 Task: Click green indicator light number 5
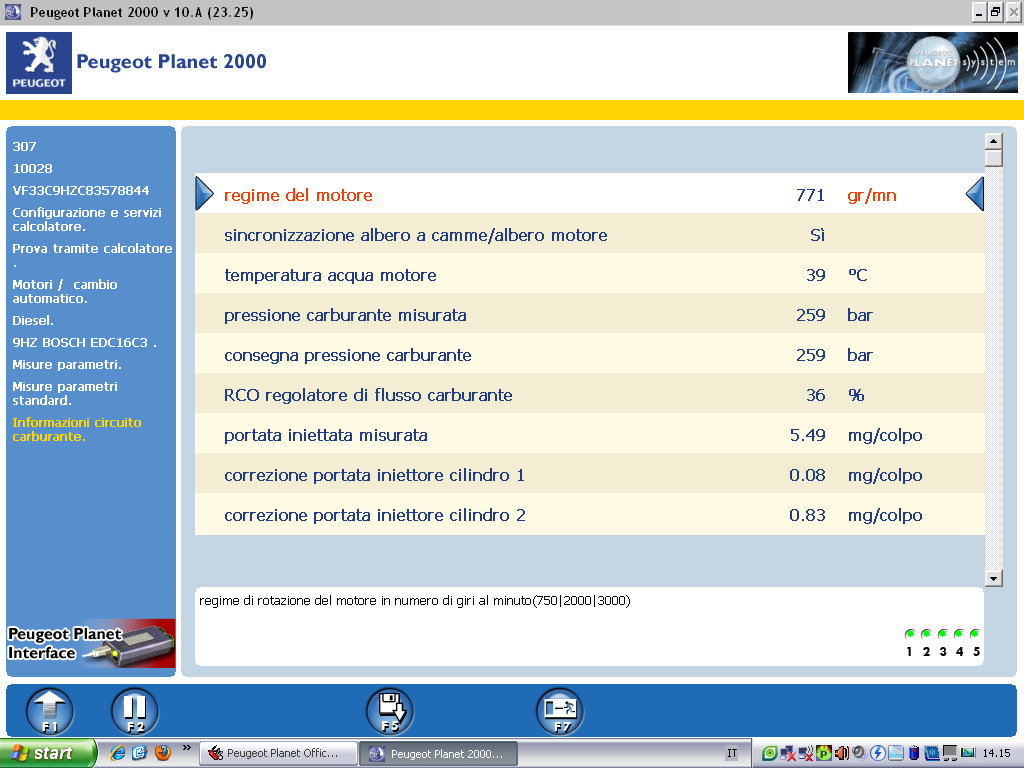point(974,634)
